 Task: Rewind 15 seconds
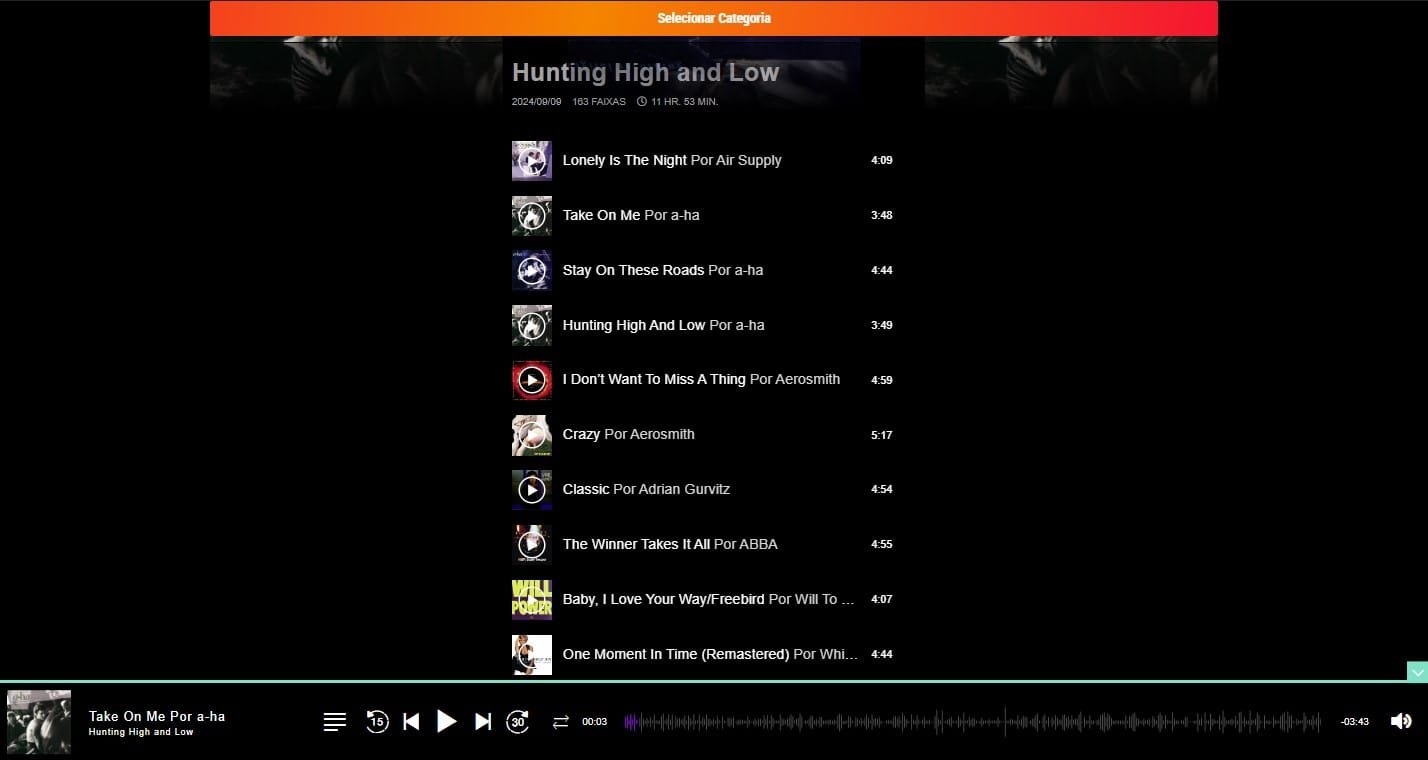coord(377,721)
